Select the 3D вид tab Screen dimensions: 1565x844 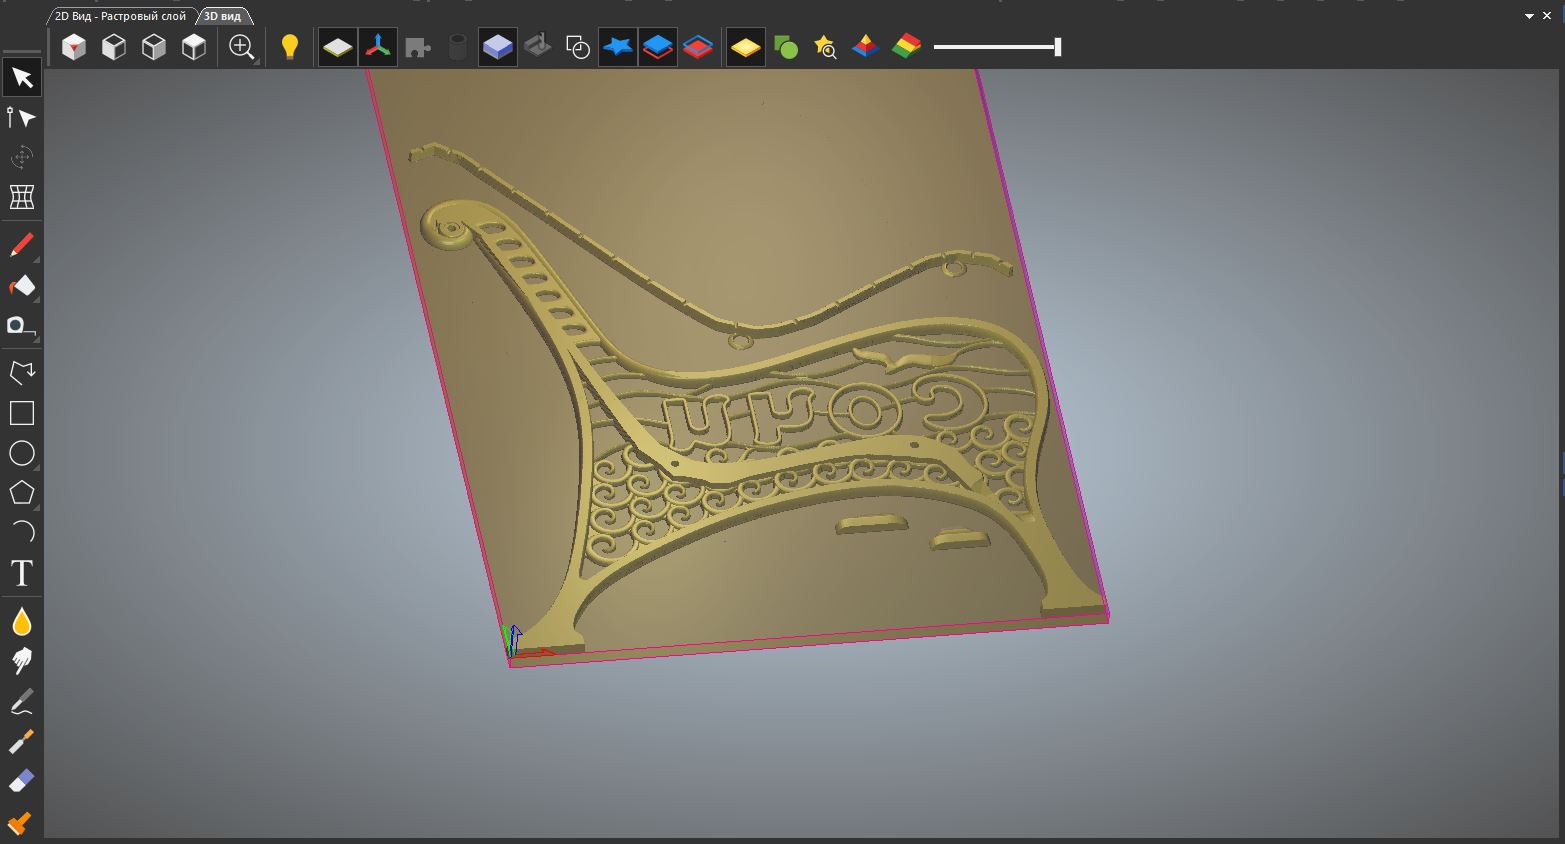223,16
